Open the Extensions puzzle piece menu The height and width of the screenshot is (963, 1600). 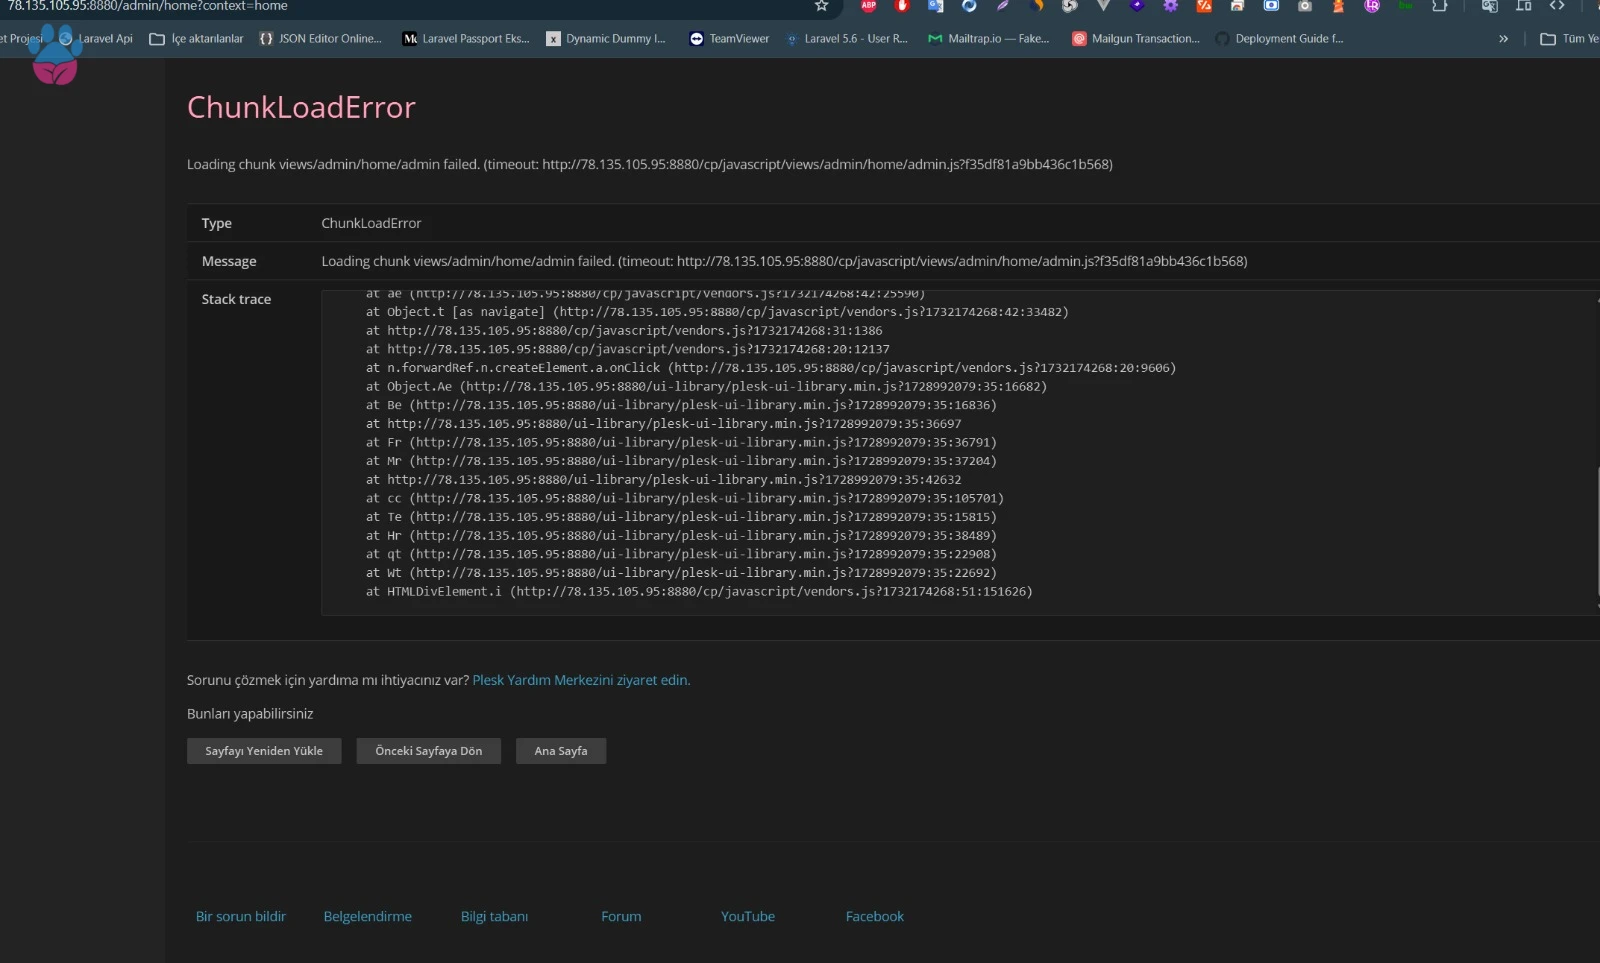click(1440, 5)
